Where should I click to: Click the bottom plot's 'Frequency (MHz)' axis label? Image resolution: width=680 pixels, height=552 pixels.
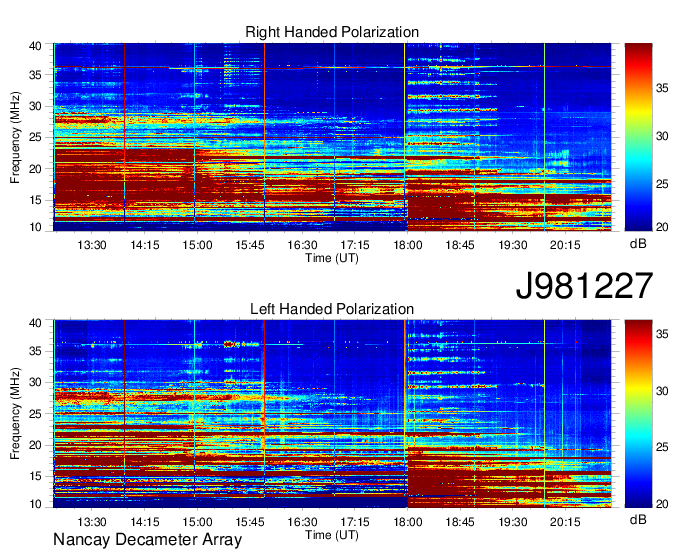coord(15,414)
